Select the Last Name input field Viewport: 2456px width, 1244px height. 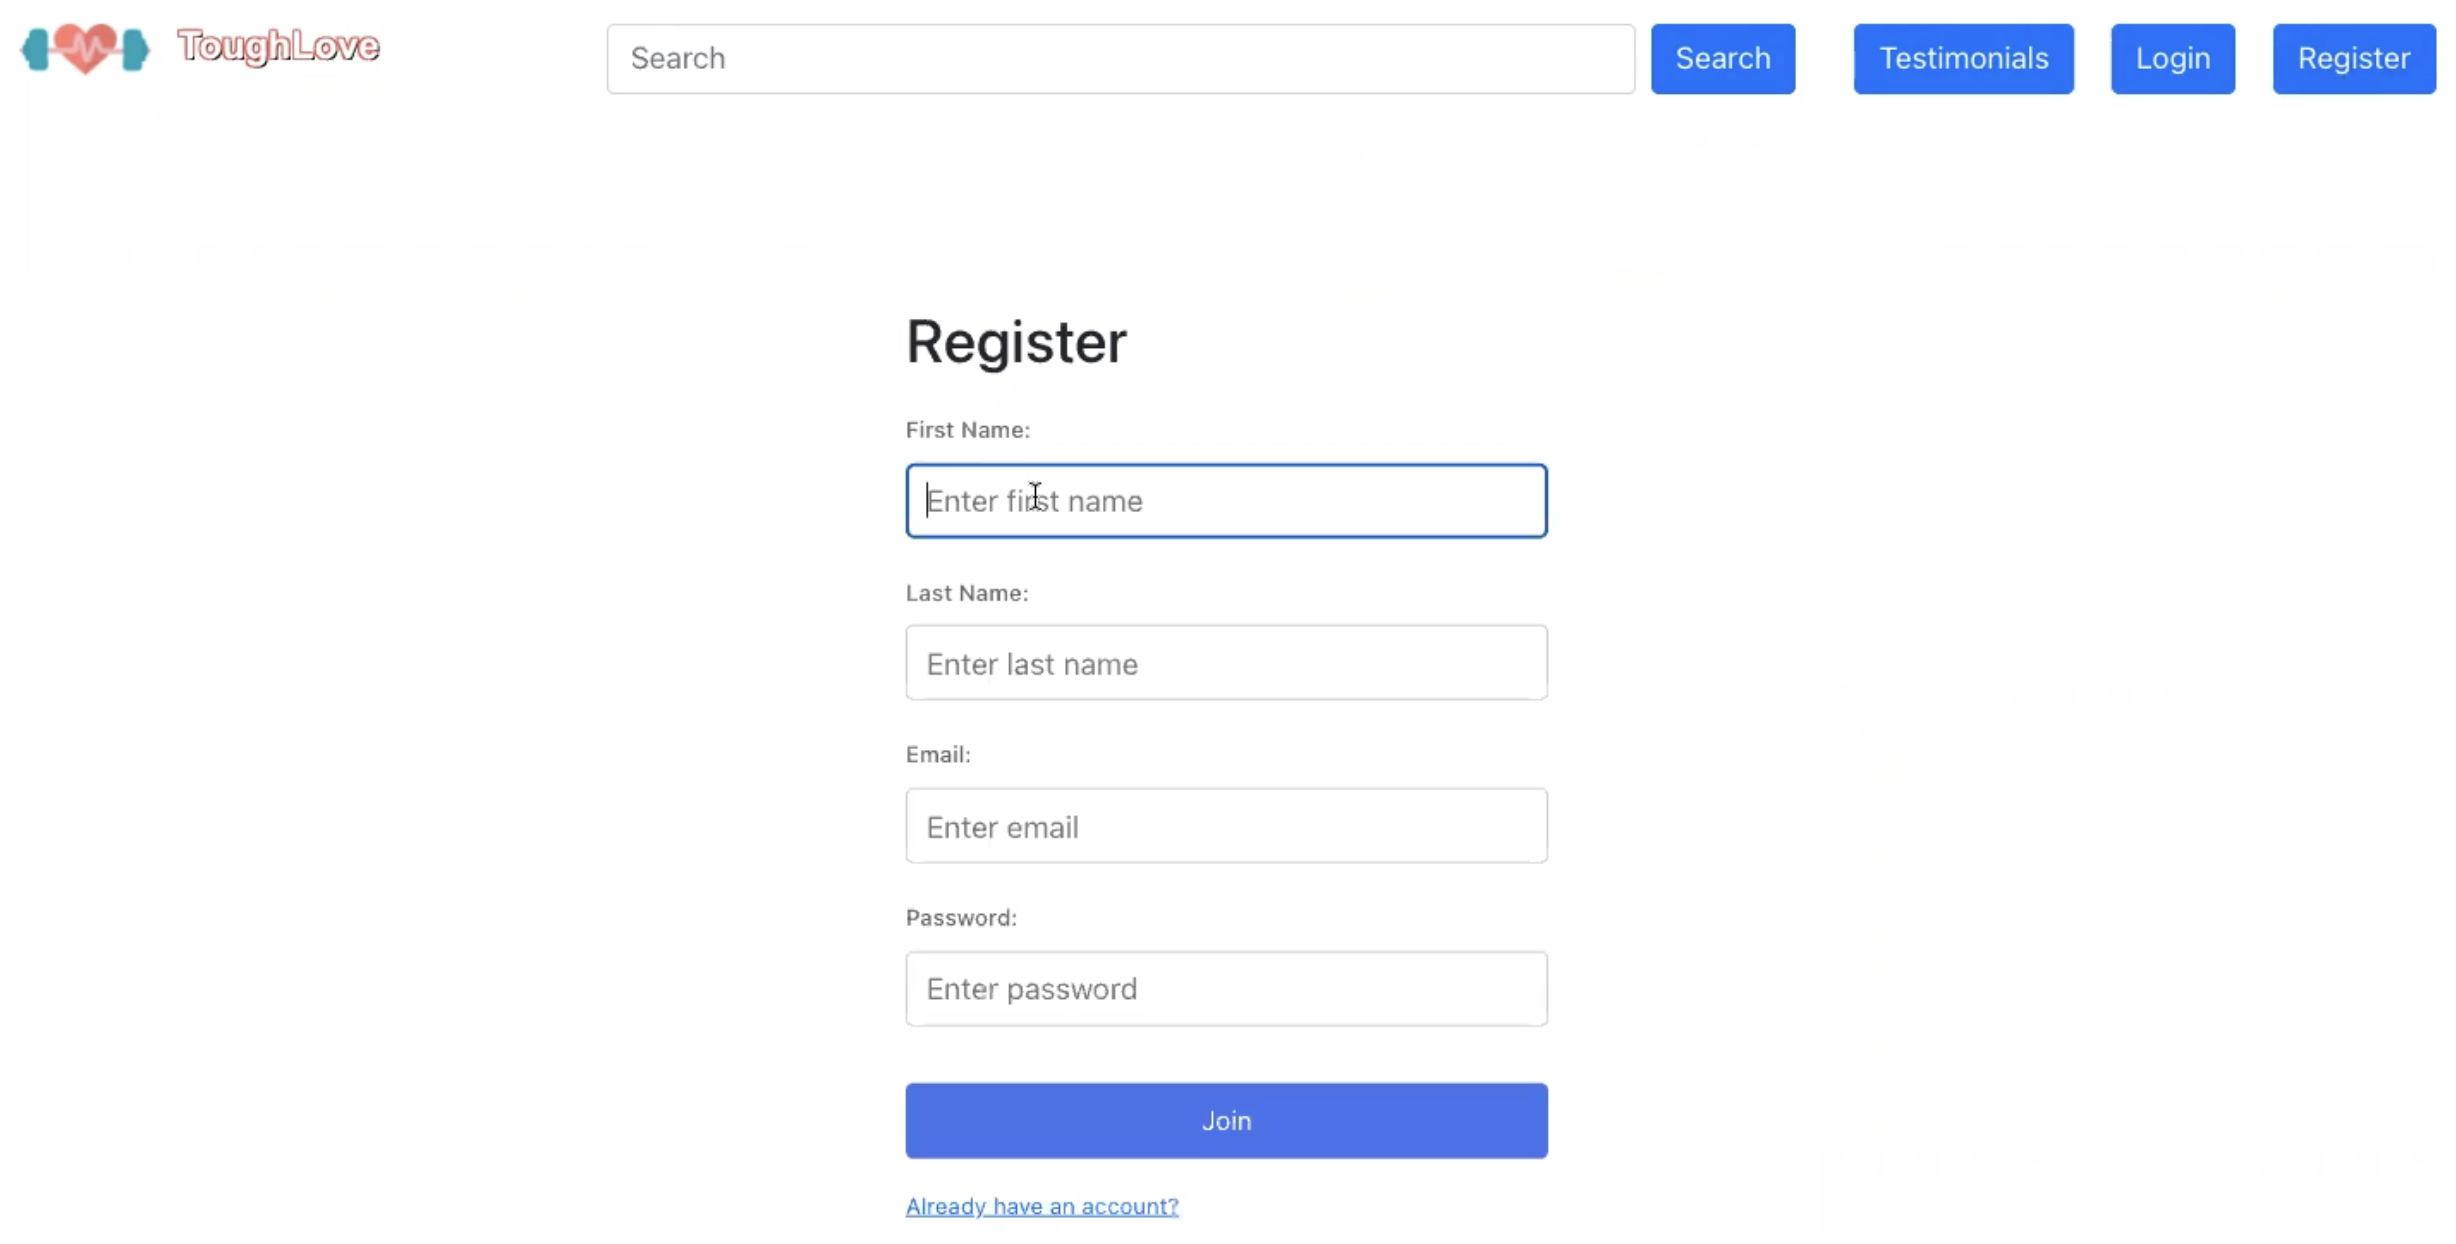(x=1226, y=663)
